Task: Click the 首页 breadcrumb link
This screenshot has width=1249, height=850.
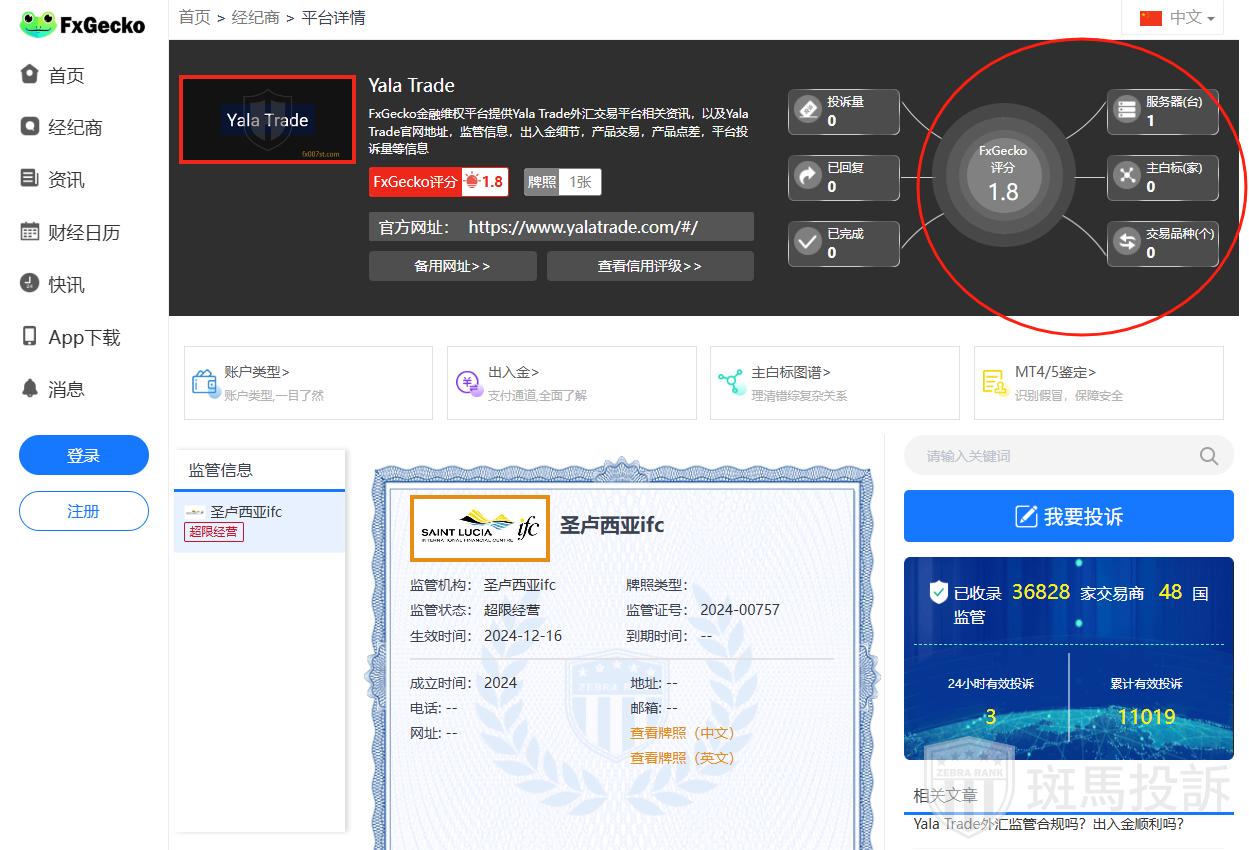Action: click(194, 17)
